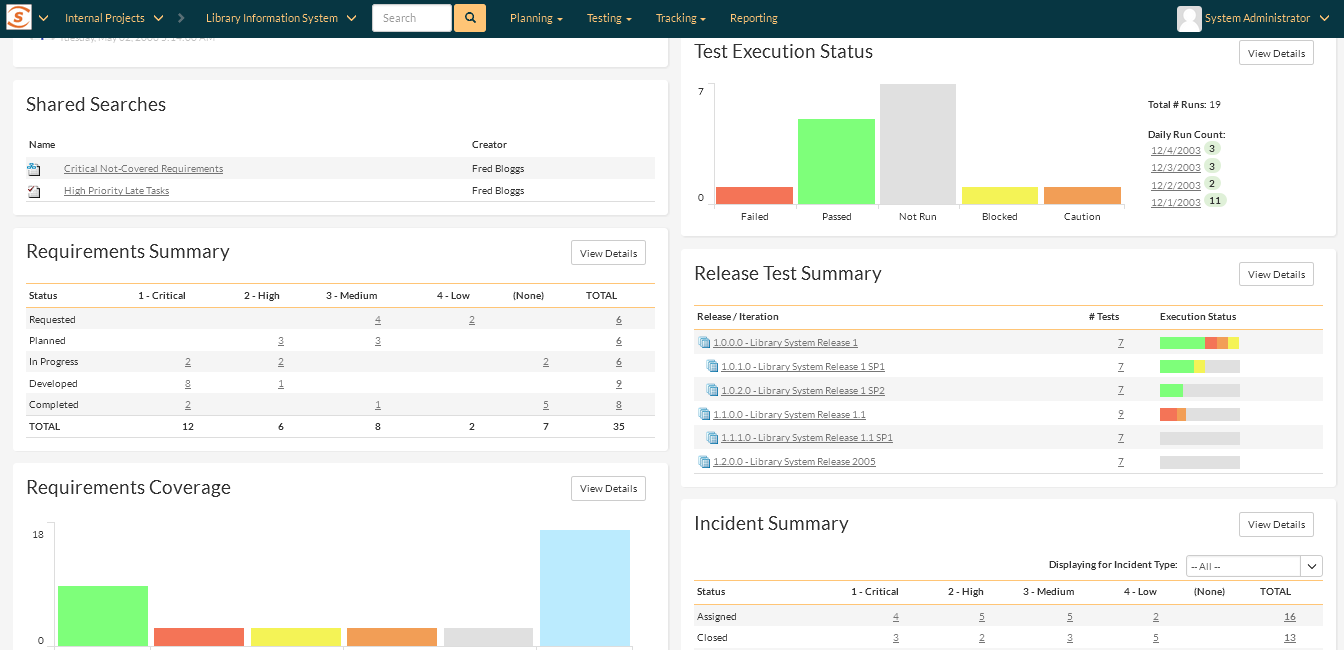The width and height of the screenshot is (1344, 650).
Task: Click the High Priority Late Tasks icon
Action: (x=34, y=191)
